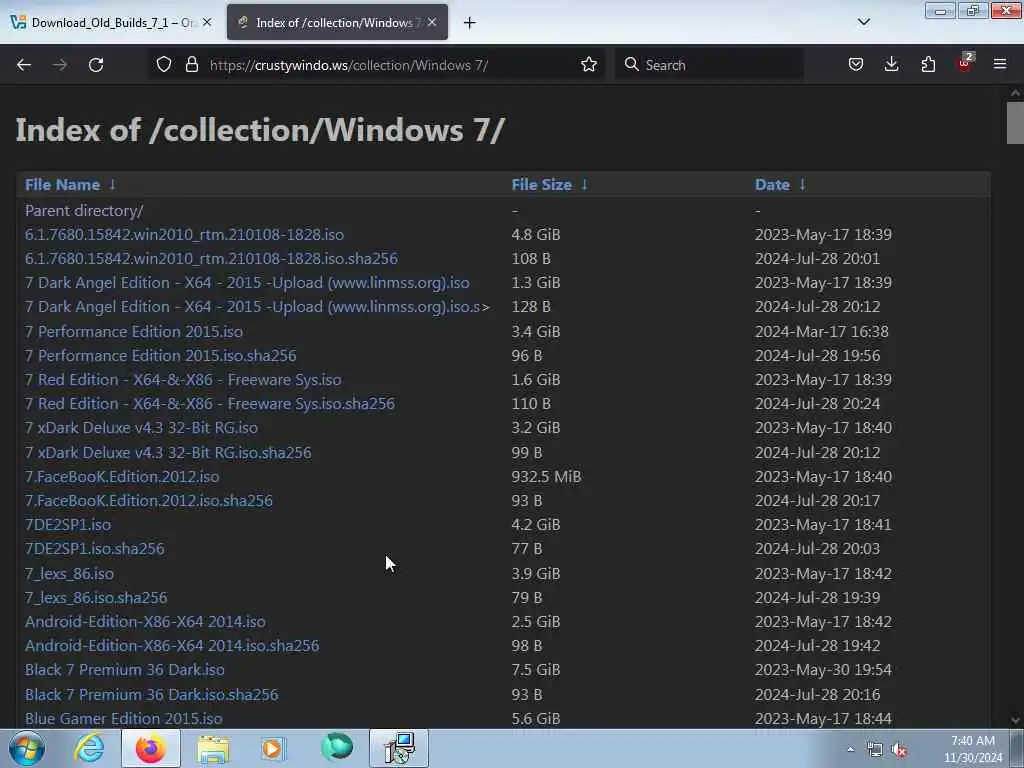Open Windows Explorer folder in taskbar
The height and width of the screenshot is (768, 1024).
tap(213, 749)
